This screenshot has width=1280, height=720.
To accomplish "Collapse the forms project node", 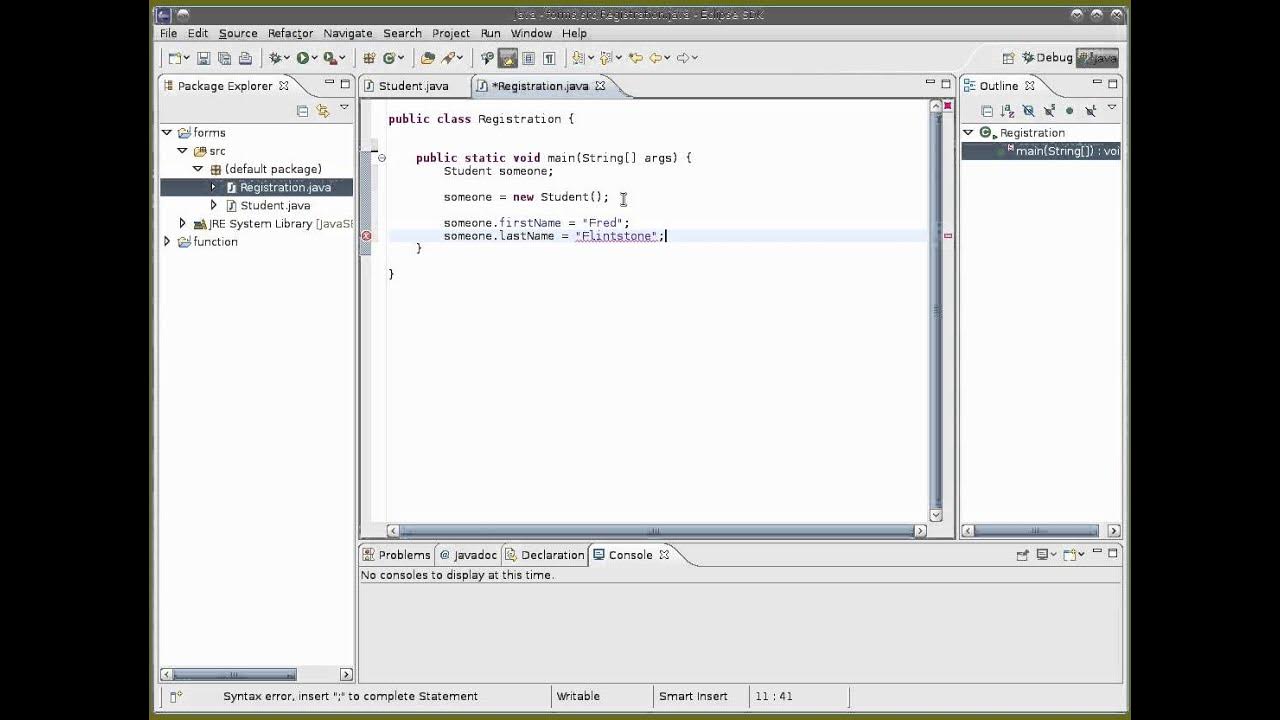I will pyautogui.click(x=167, y=133).
